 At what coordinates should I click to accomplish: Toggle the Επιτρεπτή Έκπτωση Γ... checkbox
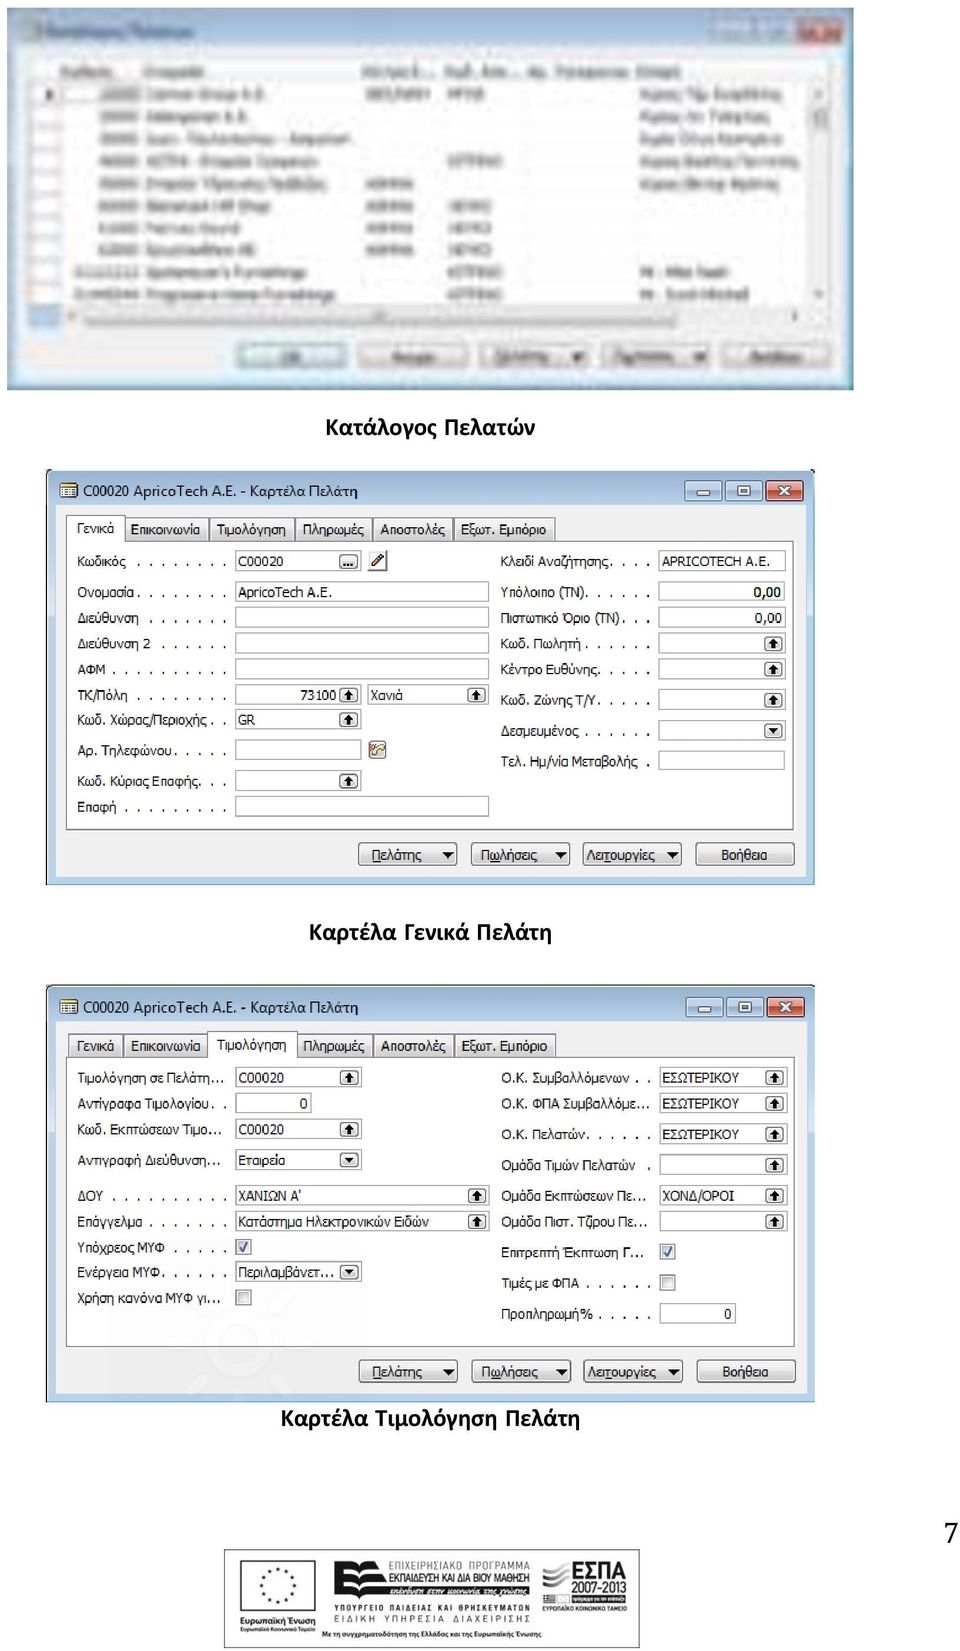point(668,1252)
